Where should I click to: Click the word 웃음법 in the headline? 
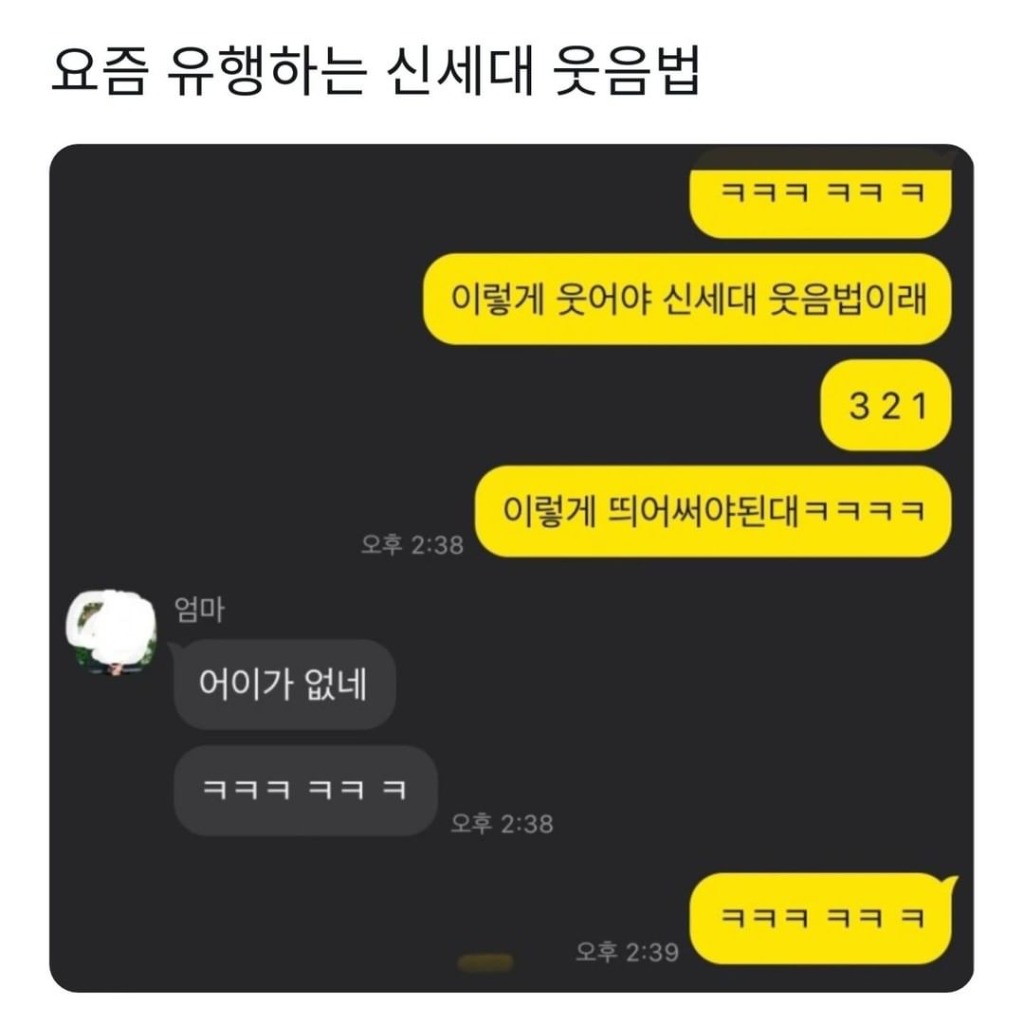628,72
